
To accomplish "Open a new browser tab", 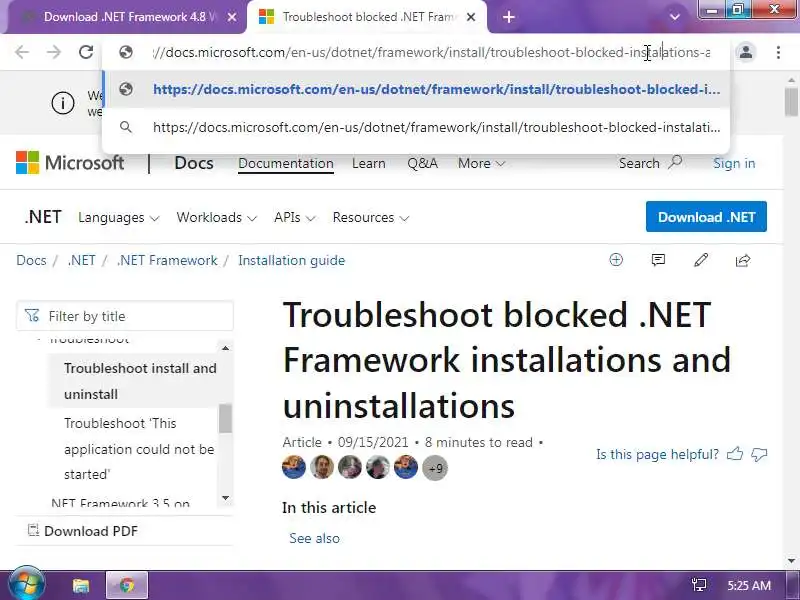I will [509, 17].
